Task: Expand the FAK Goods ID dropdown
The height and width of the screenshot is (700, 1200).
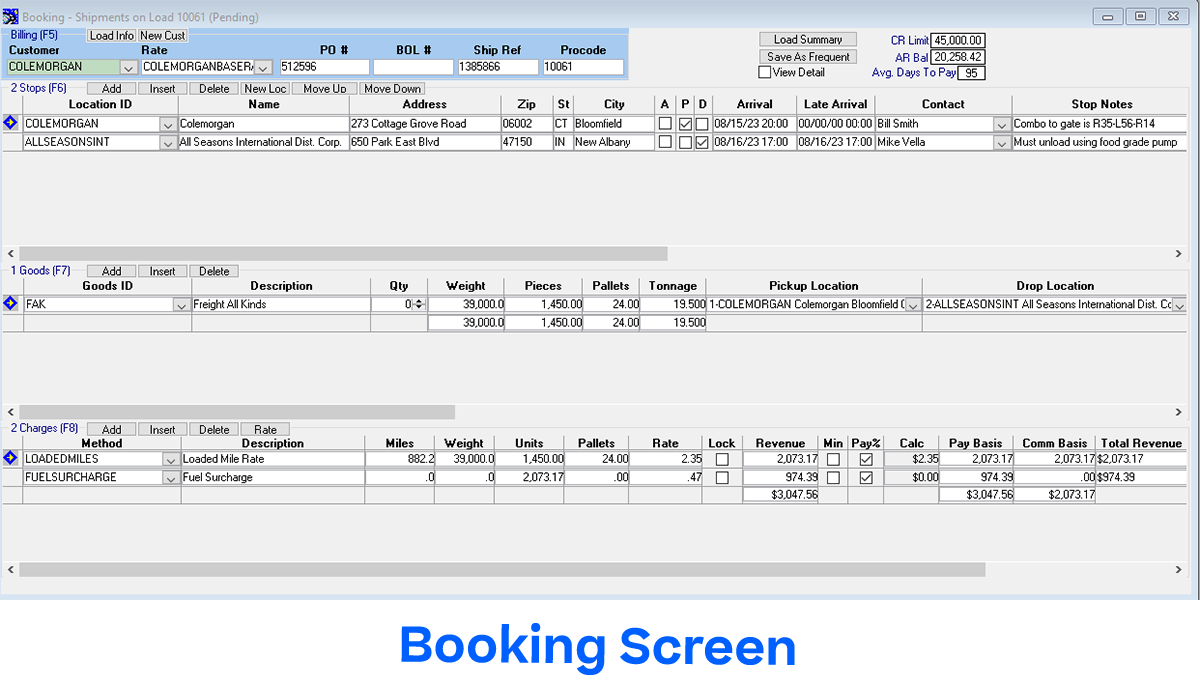Action: point(181,305)
